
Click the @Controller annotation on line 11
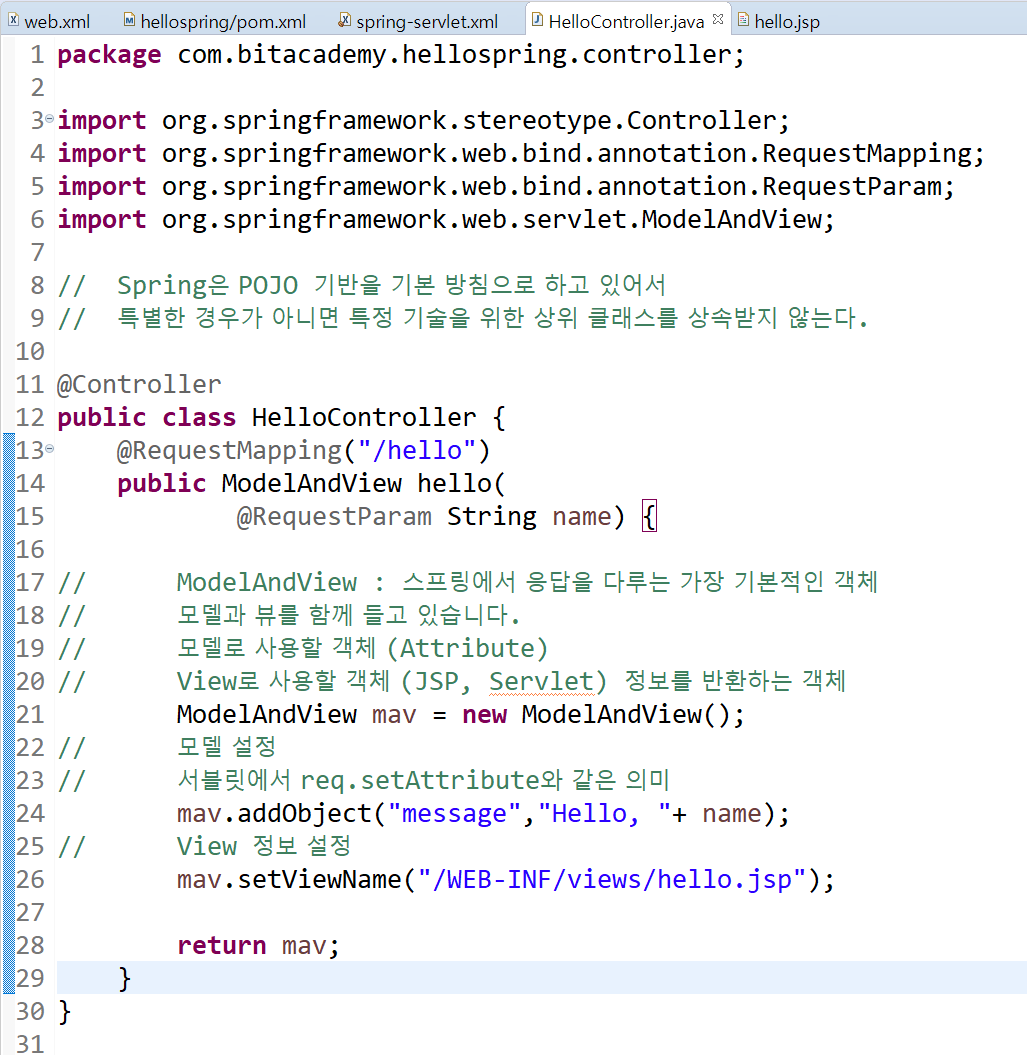click(139, 384)
